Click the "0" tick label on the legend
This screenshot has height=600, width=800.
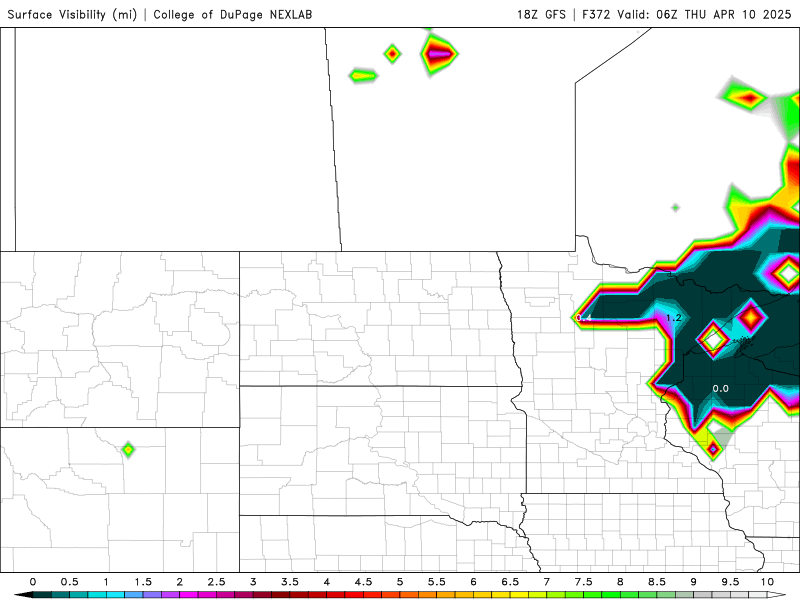[x=33, y=582]
